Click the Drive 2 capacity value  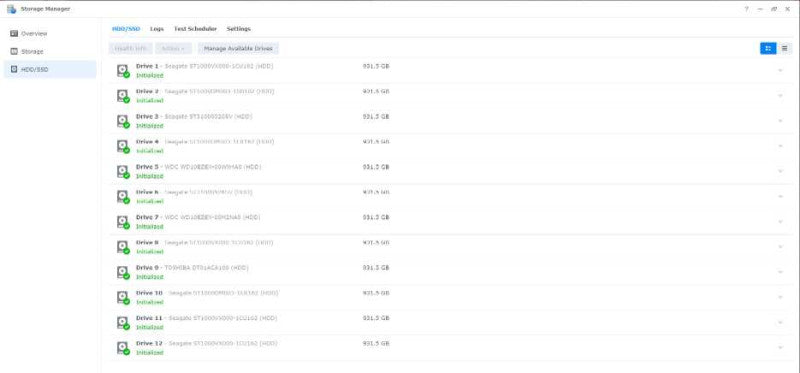(376, 91)
